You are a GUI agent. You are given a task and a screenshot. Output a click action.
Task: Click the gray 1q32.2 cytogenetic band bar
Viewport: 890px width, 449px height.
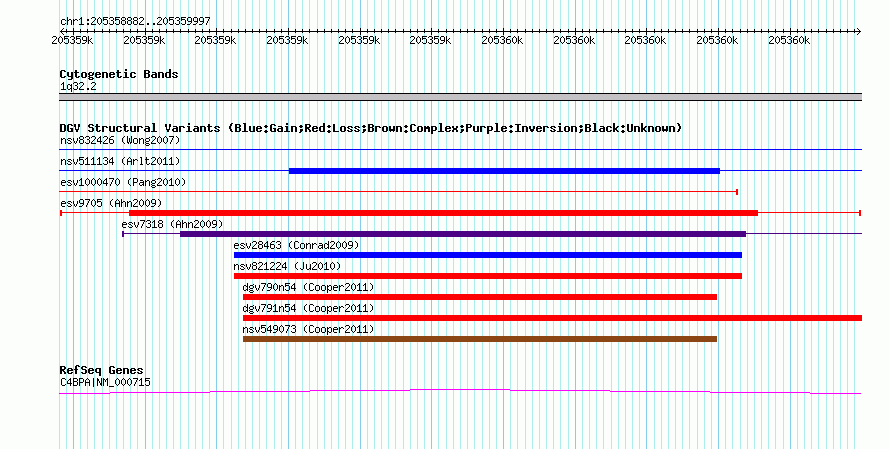460,97
